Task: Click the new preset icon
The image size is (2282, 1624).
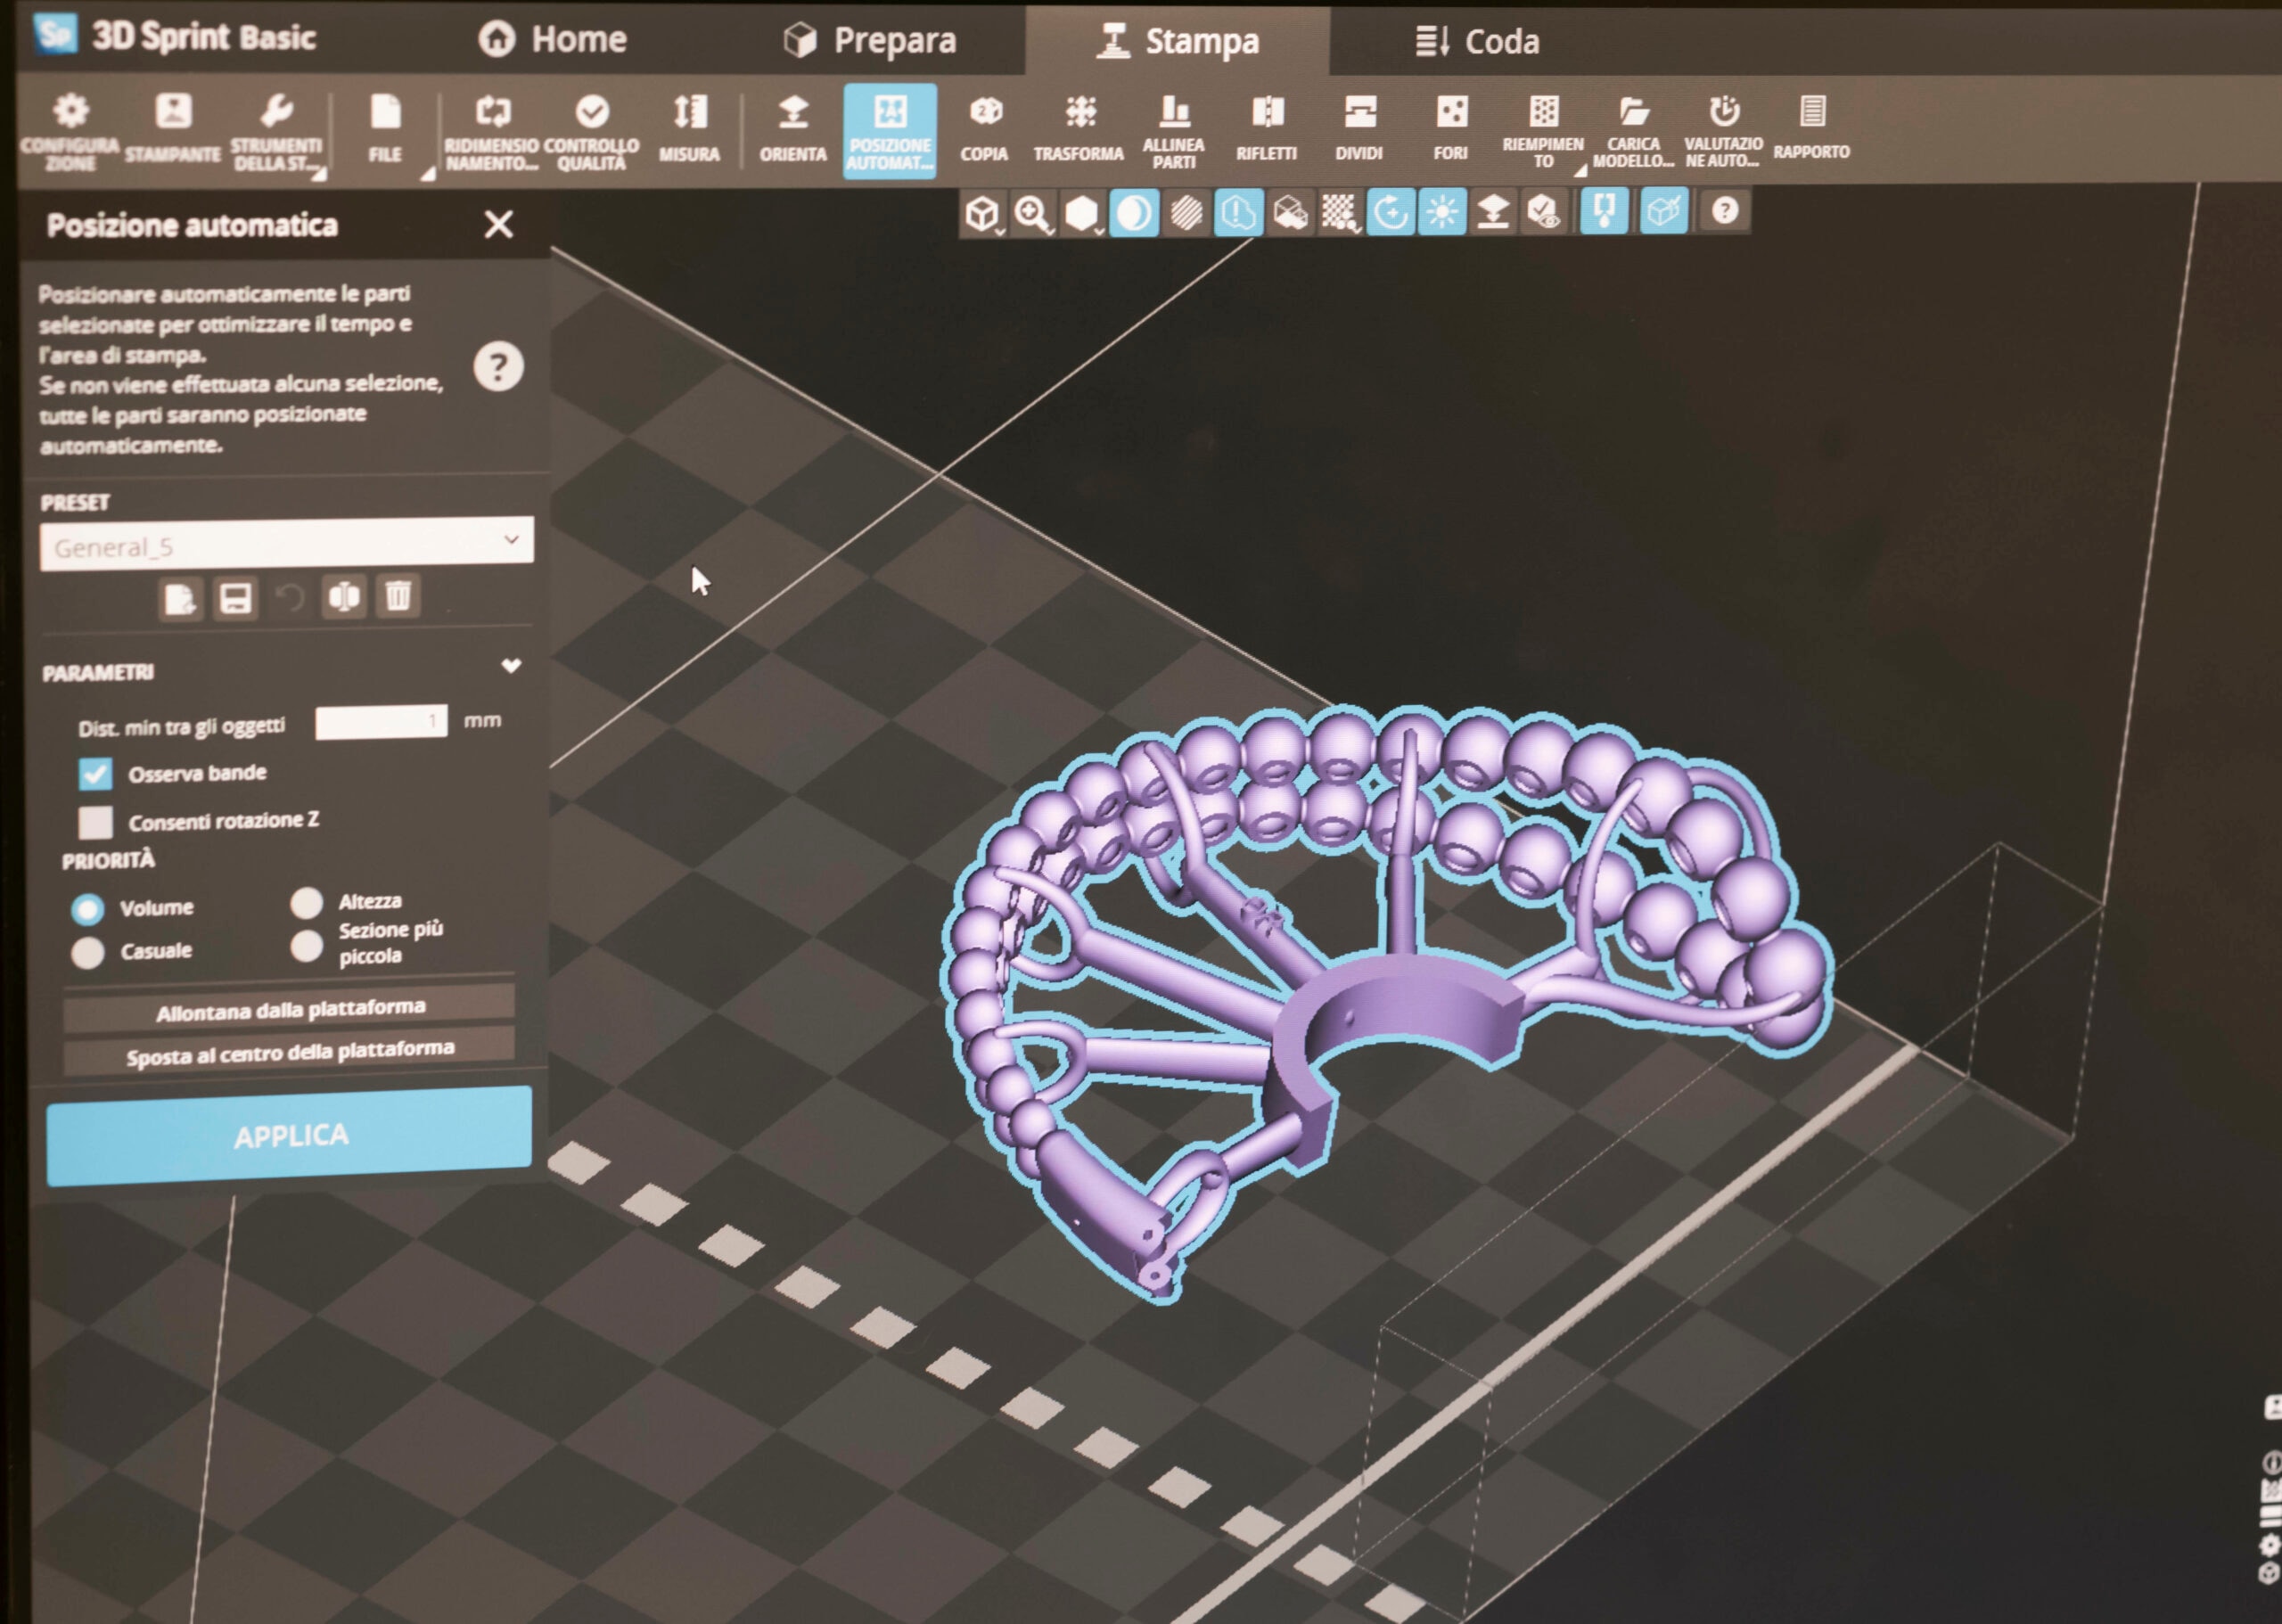Action: (180, 598)
